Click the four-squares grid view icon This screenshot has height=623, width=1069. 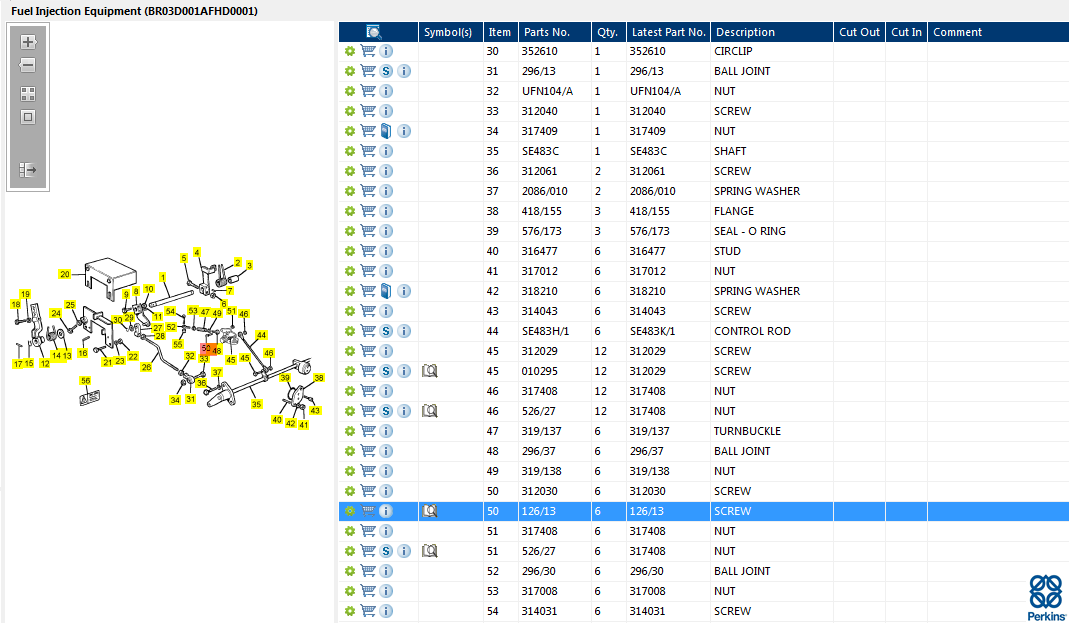28,94
